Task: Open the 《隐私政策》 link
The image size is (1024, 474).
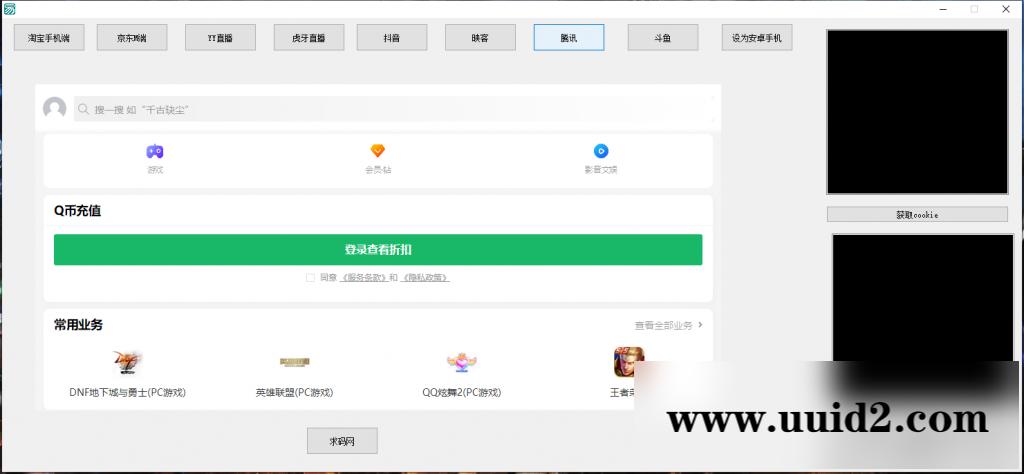Action: tap(425, 277)
